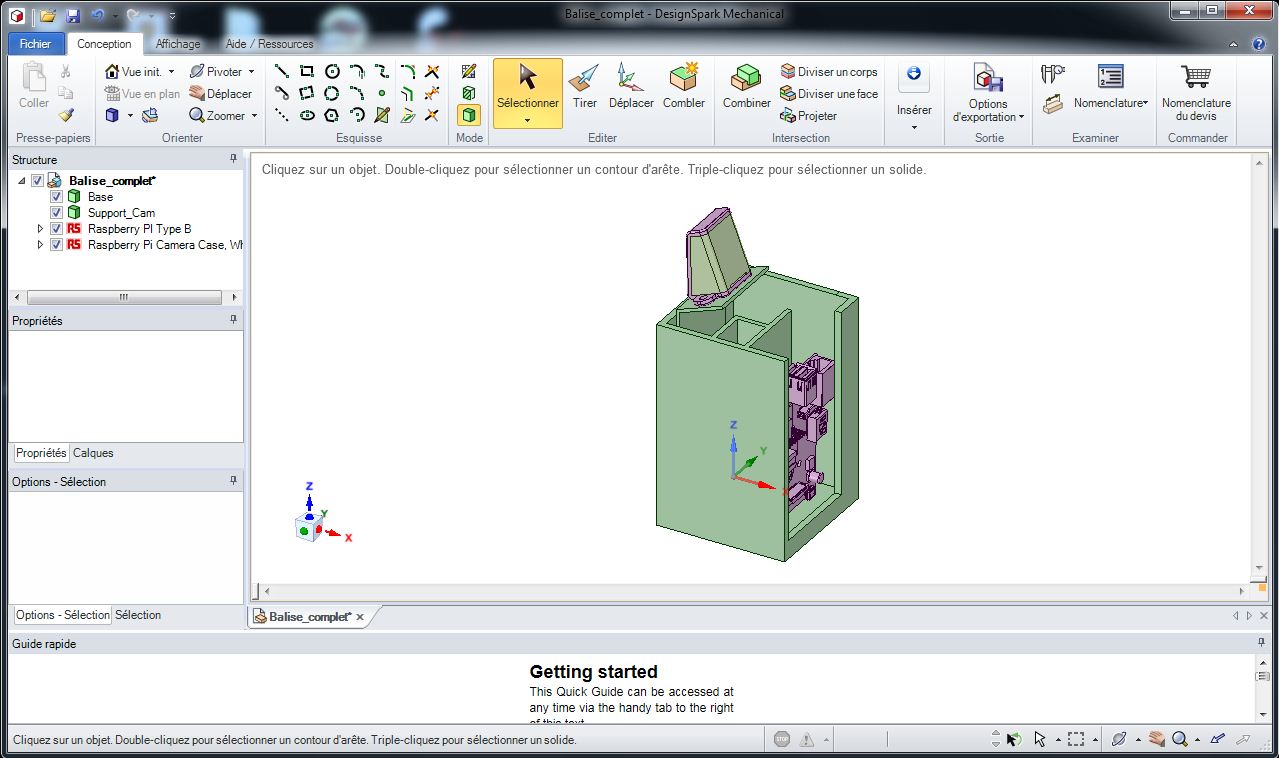The image size is (1279, 758).
Task: Switch to the Calques tab
Action: [x=93, y=453]
